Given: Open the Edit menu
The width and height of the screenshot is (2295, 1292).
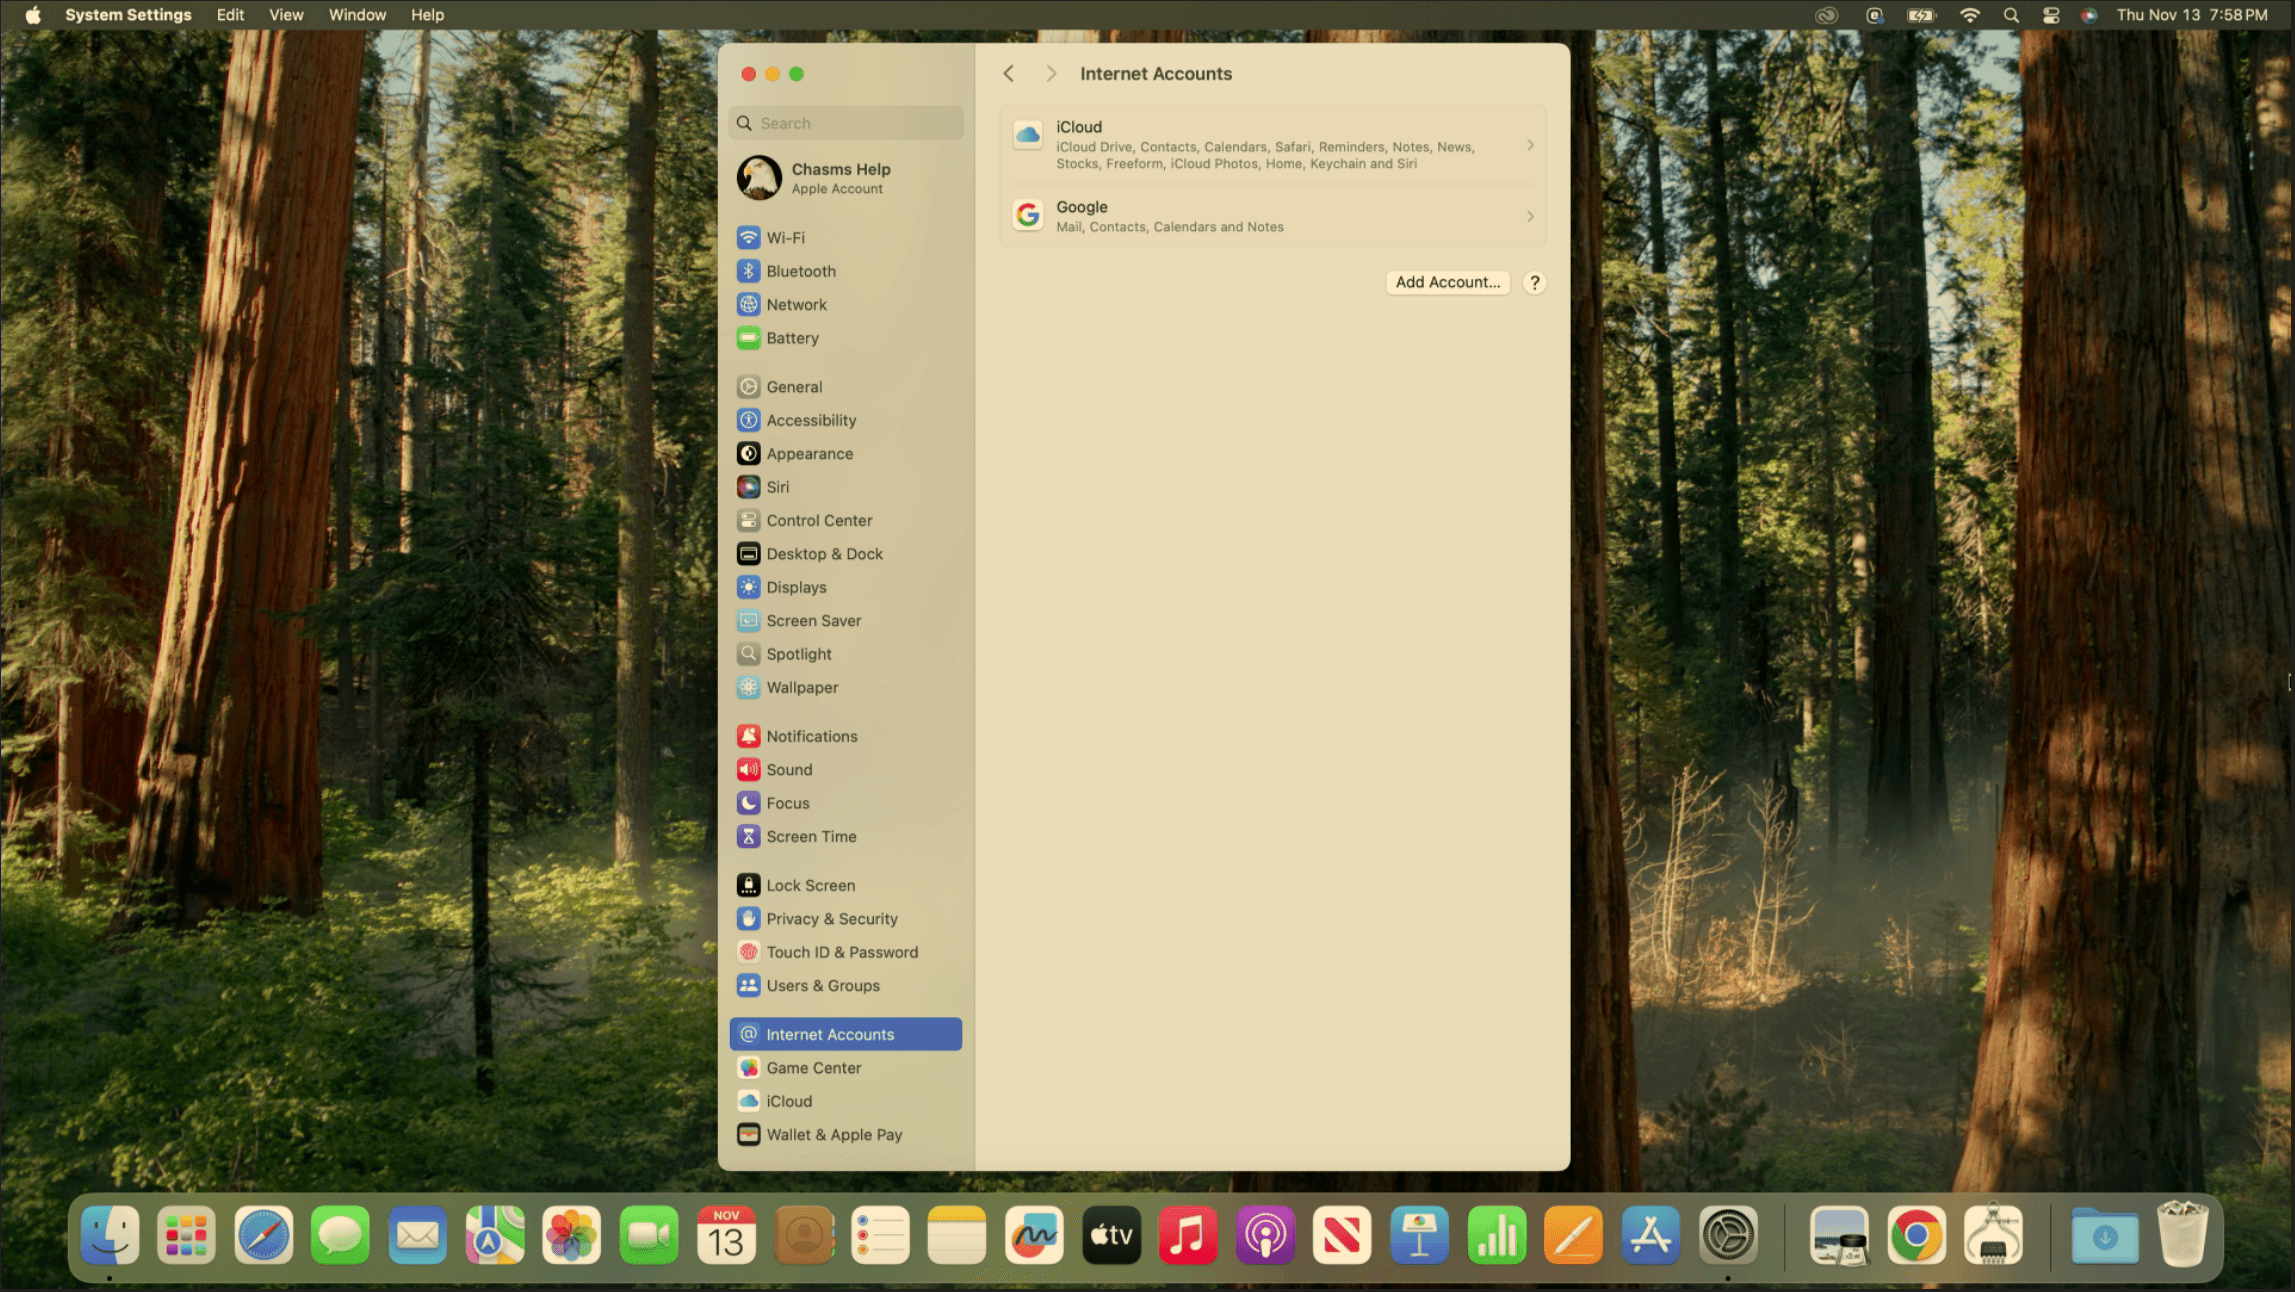Looking at the screenshot, I should (x=230, y=15).
